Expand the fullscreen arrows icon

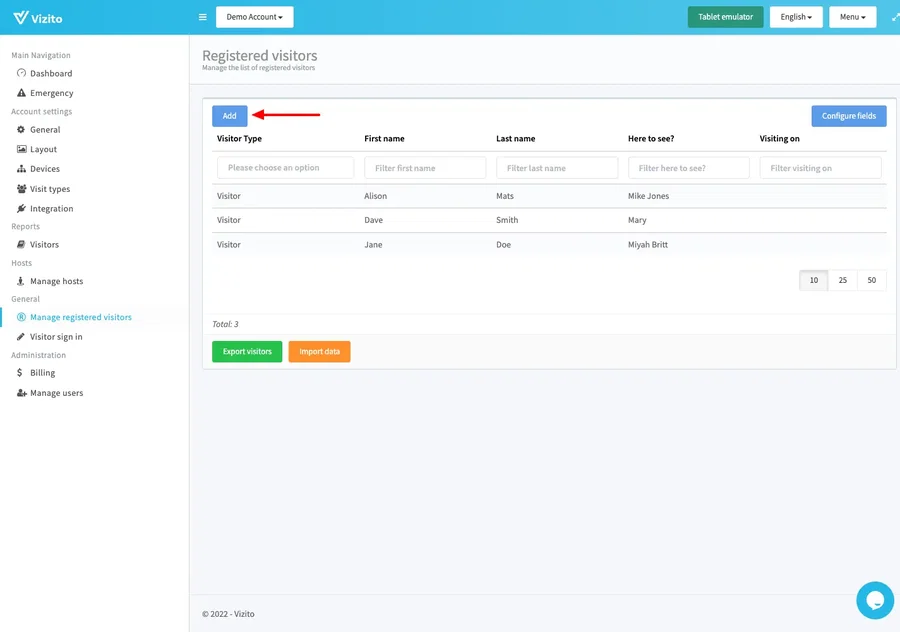pos(894,17)
